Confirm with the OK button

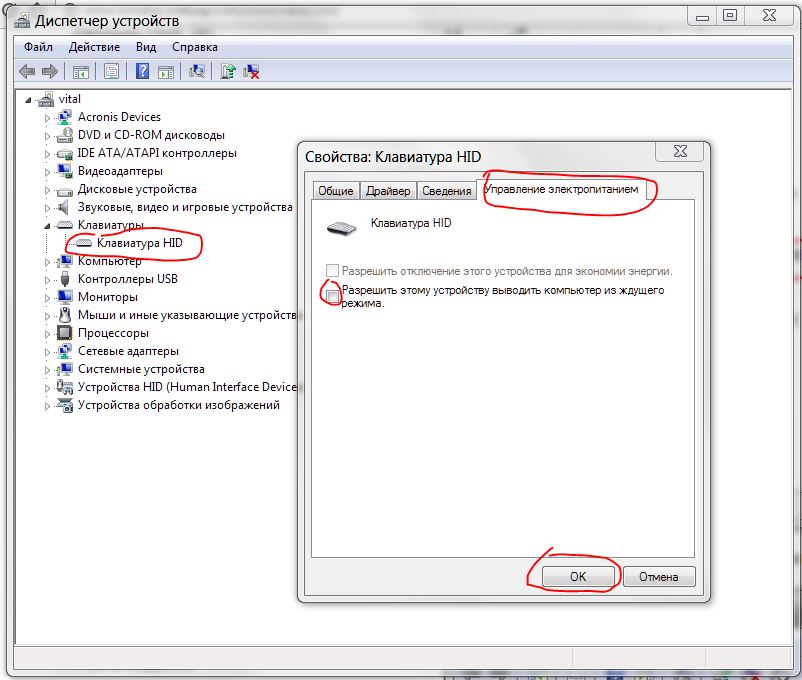578,577
